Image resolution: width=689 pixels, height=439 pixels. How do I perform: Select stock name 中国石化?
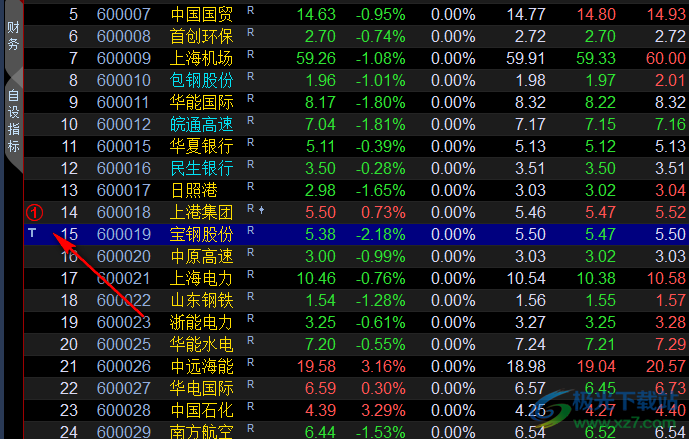[202, 410]
